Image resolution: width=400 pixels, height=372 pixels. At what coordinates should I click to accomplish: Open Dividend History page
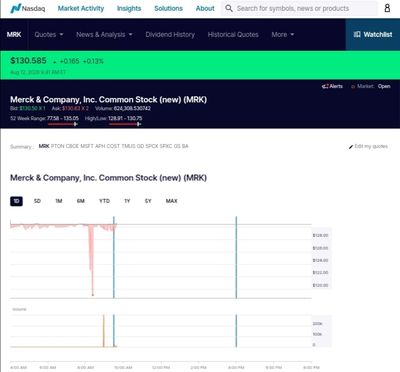(x=170, y=34)
